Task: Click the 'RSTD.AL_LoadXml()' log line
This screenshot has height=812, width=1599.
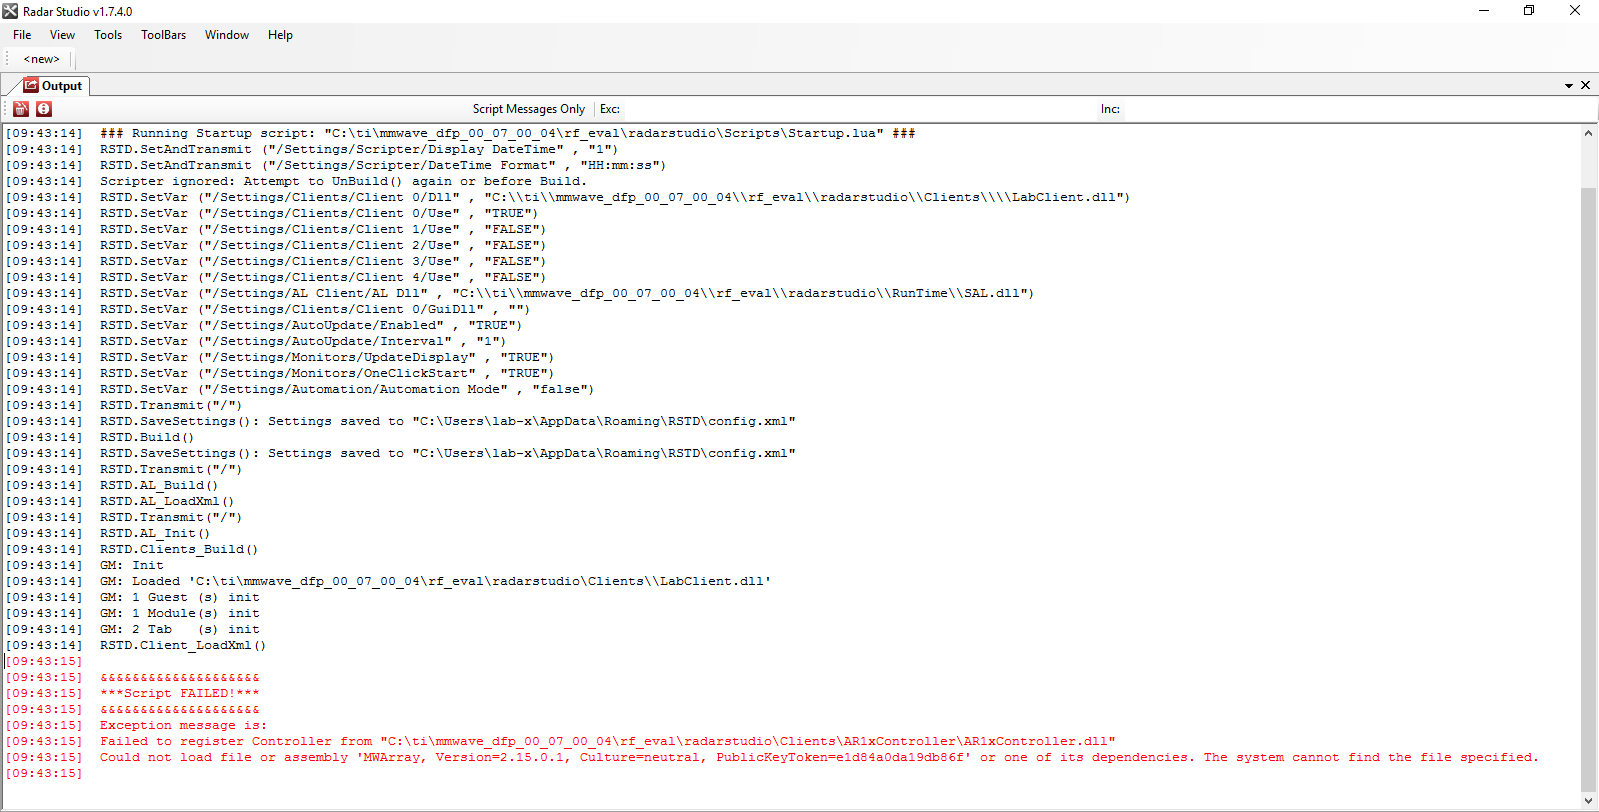Action: (167, 501)
